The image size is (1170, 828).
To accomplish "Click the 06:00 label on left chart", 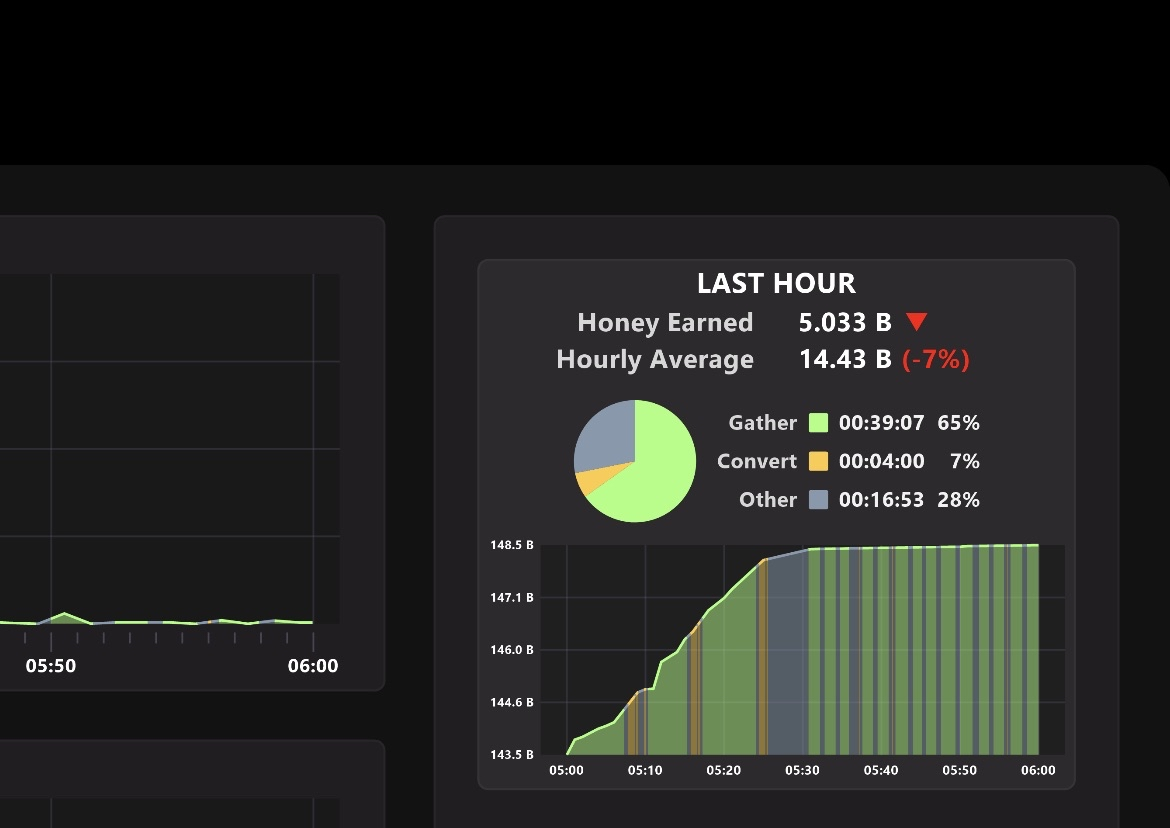I will (x=313, y=666).
